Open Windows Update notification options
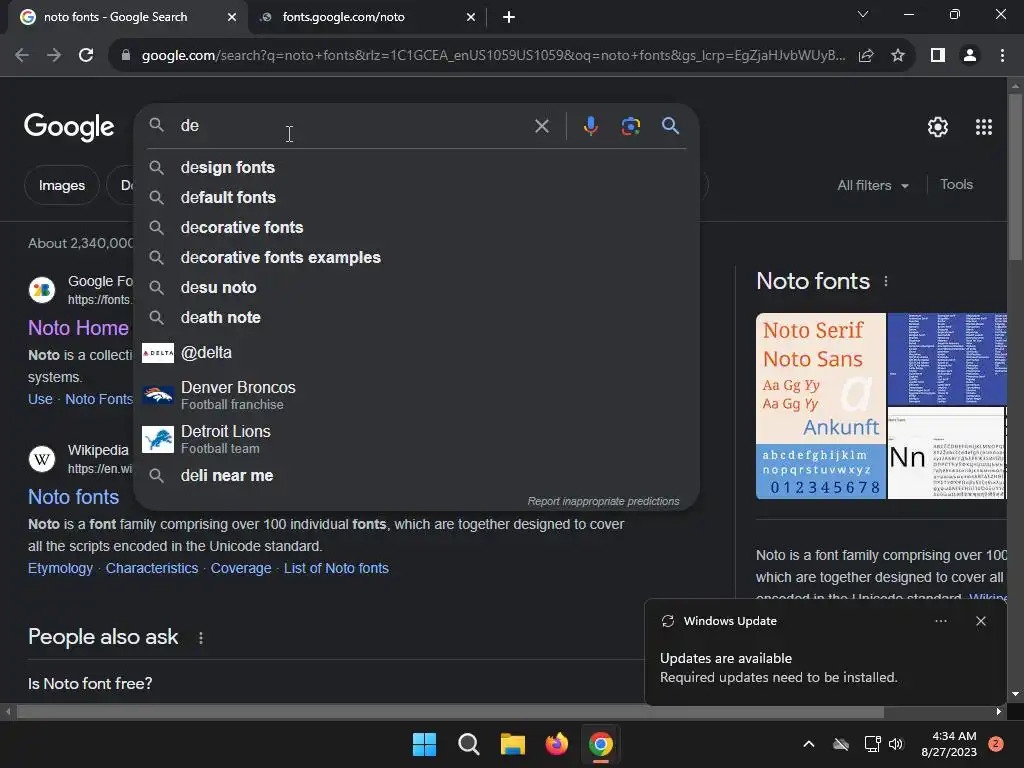The image size is (1024, 768). click(x=940, y=621)
